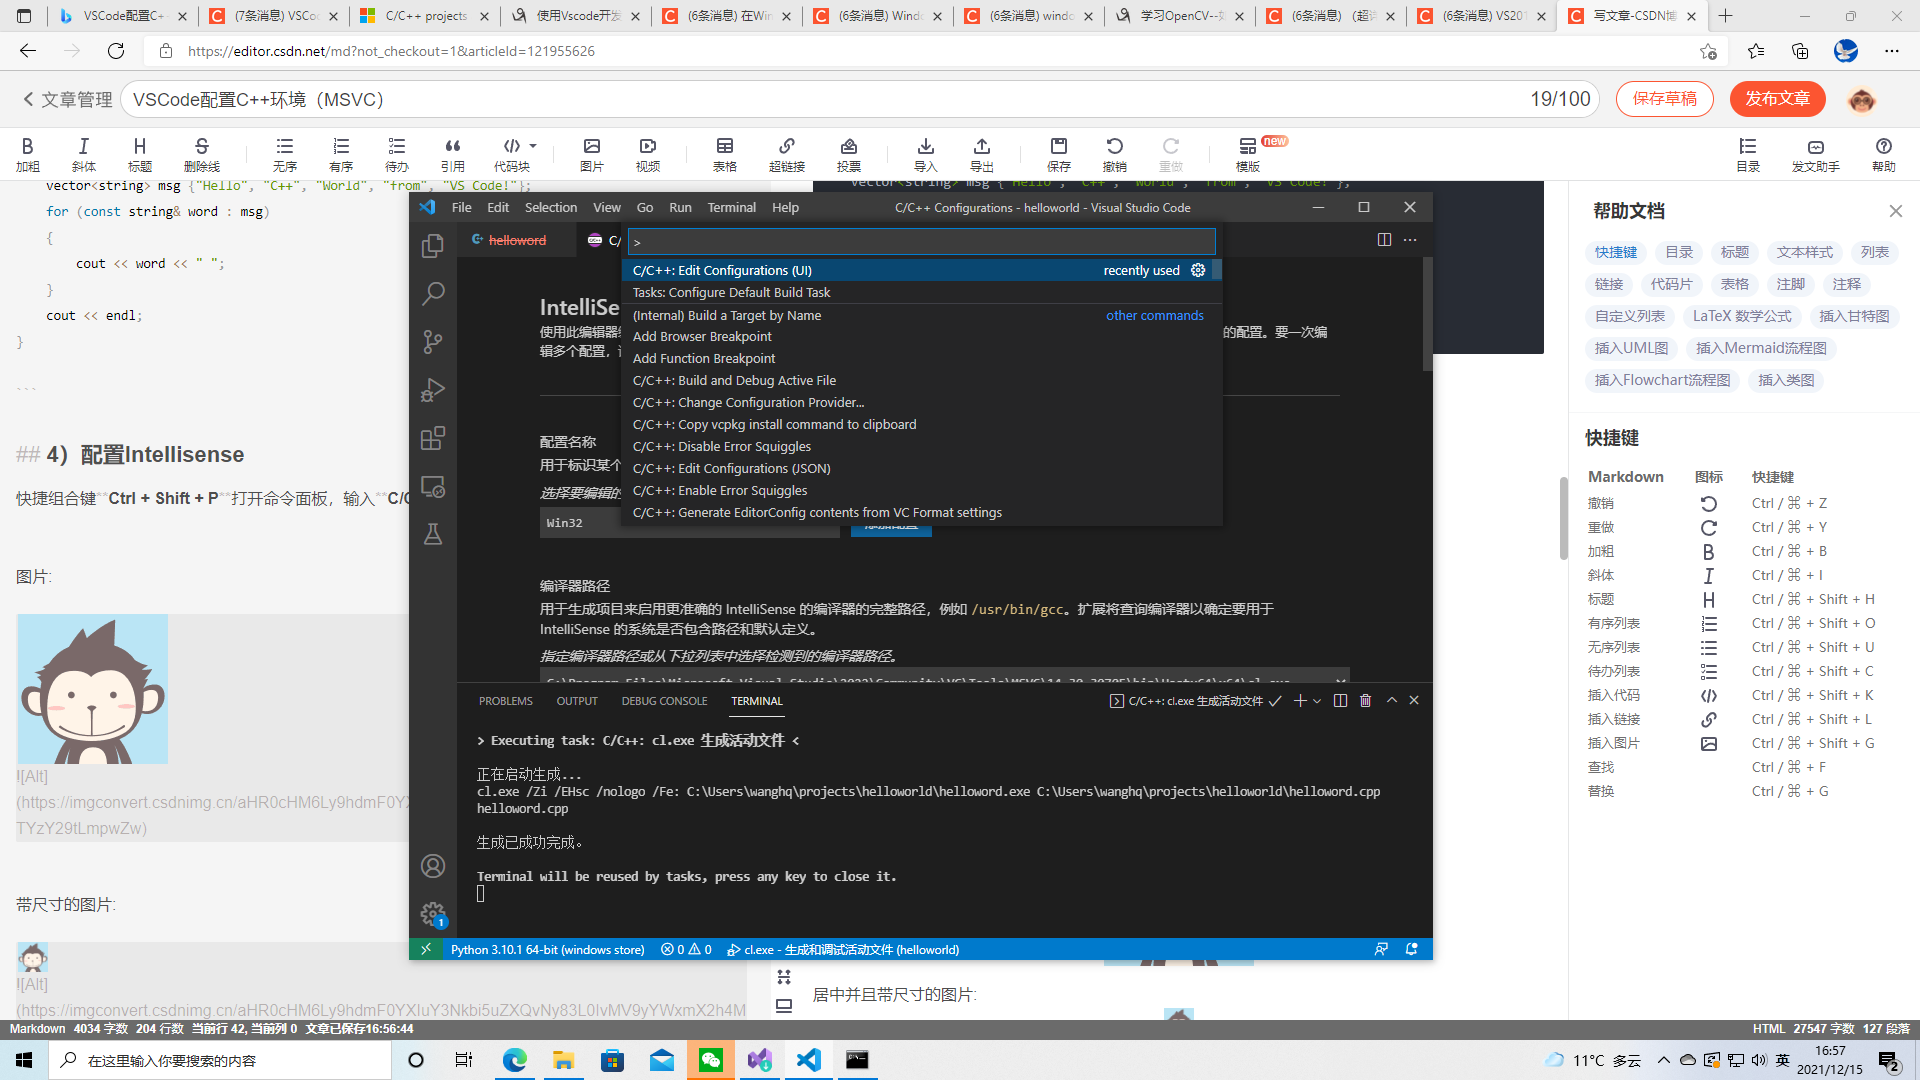This screenshot has width=1920, height=1080.
Task: Click italic (斜体) icon in CSDN toolbar
Action: click(x=84, y=154)
